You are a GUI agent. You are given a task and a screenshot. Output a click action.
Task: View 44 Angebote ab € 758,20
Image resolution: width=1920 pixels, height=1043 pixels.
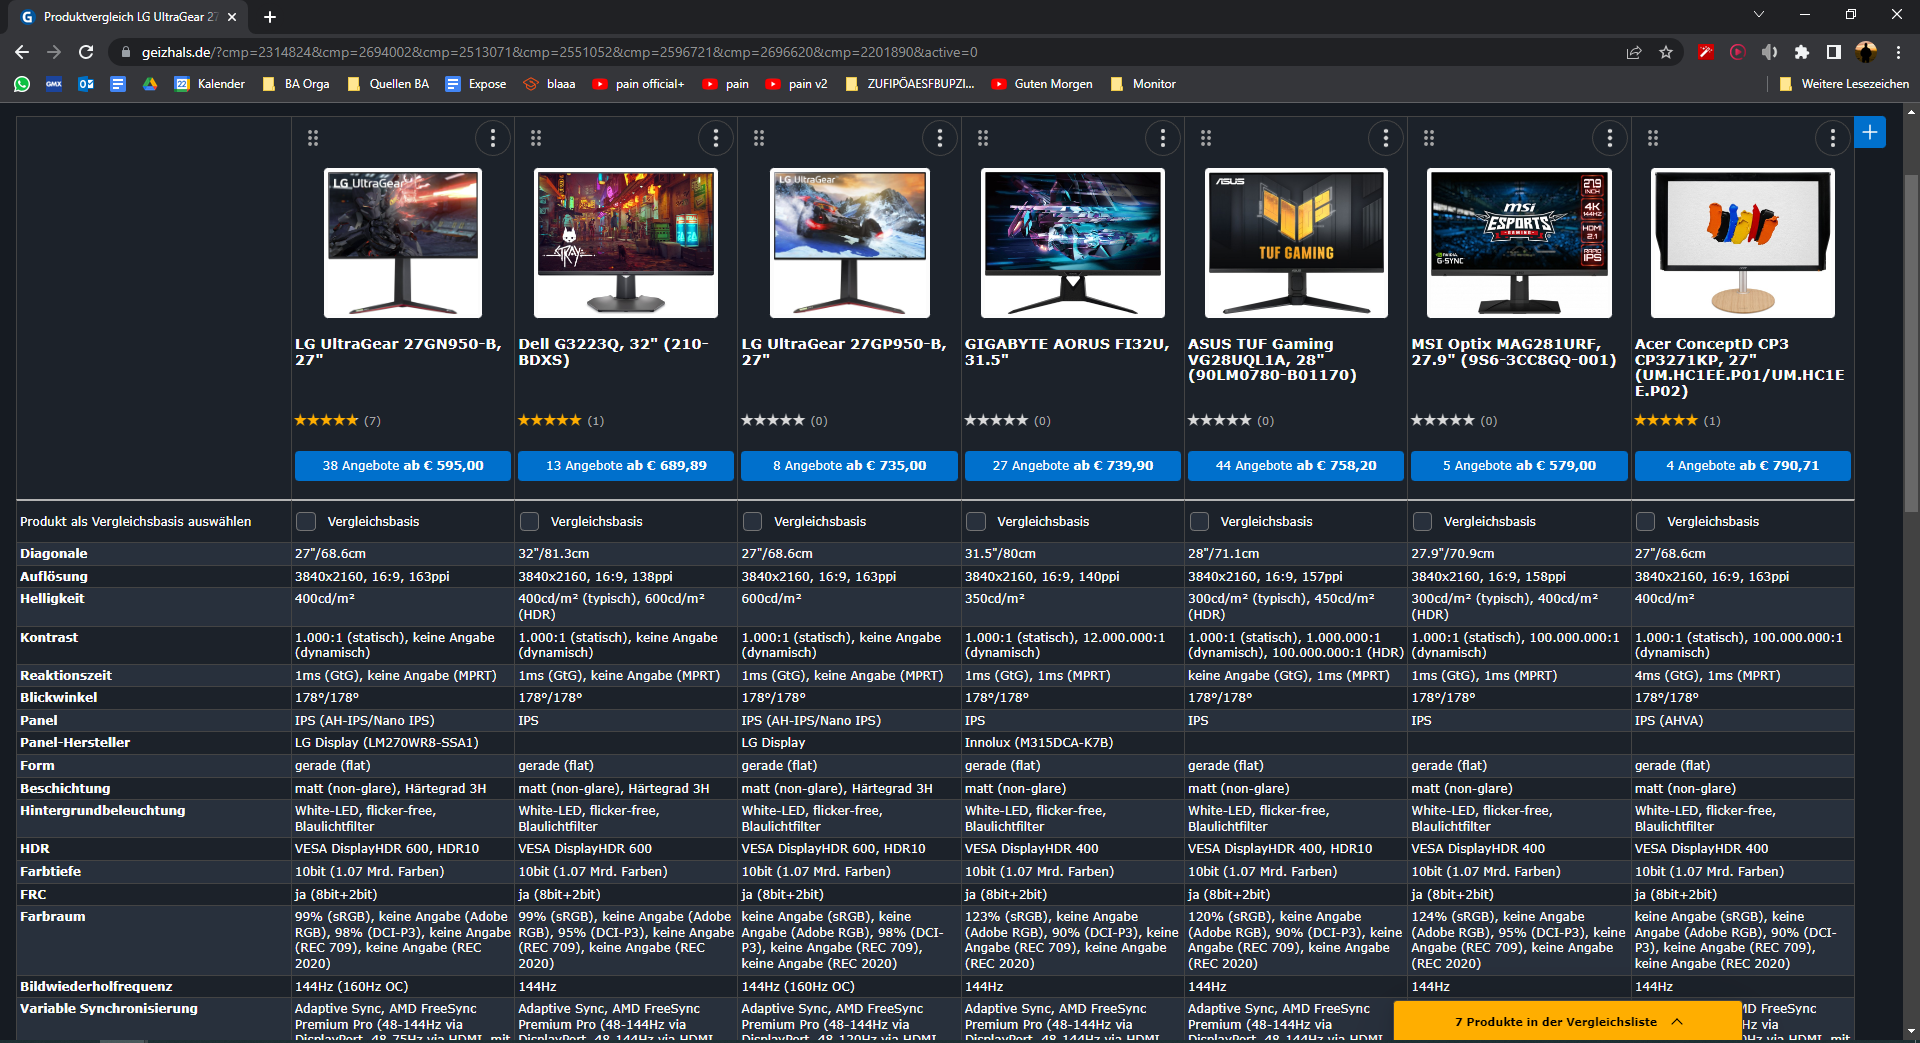tap(1296, 466)
